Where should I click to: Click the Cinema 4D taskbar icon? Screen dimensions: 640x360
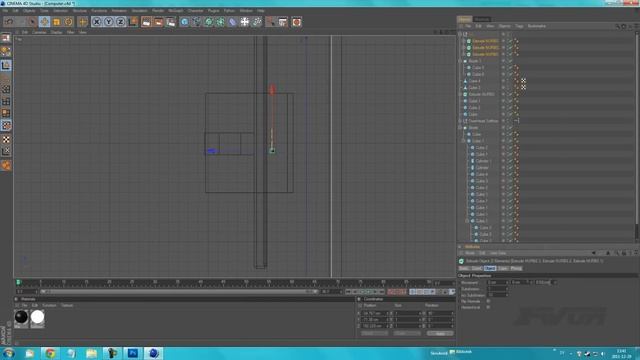coord(153,353)
